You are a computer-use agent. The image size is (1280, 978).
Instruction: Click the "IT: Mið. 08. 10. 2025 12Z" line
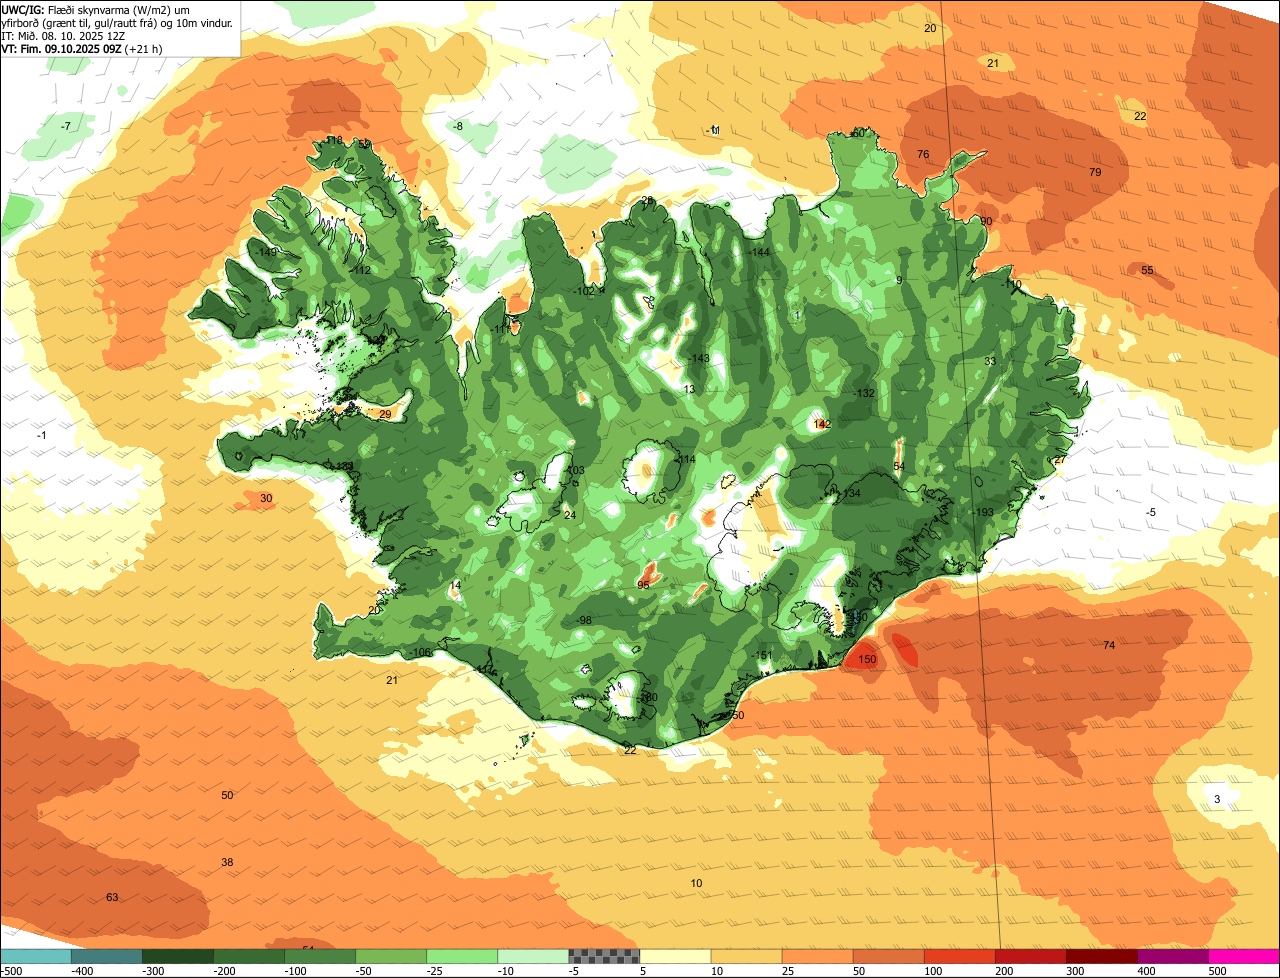[63, 35]
